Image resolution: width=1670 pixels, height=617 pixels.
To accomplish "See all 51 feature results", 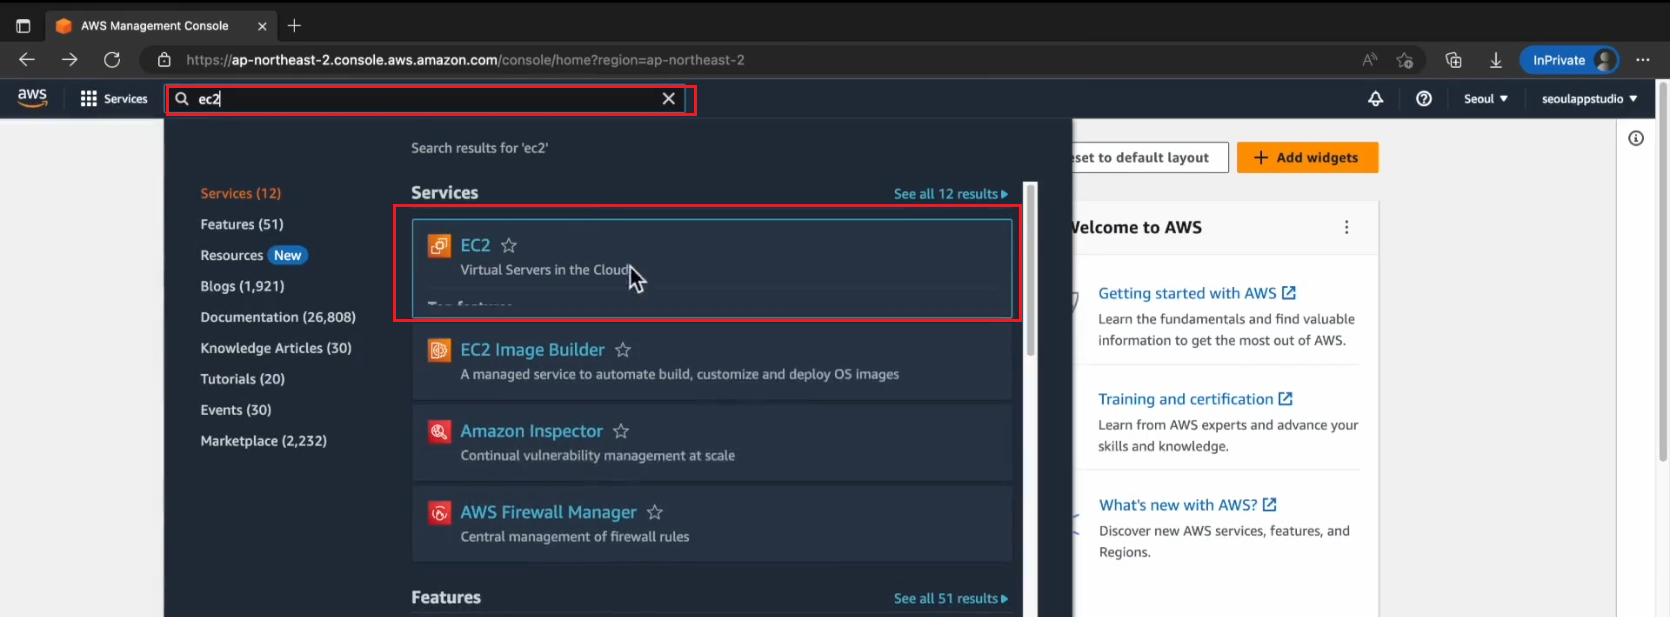I will point(951,598).
